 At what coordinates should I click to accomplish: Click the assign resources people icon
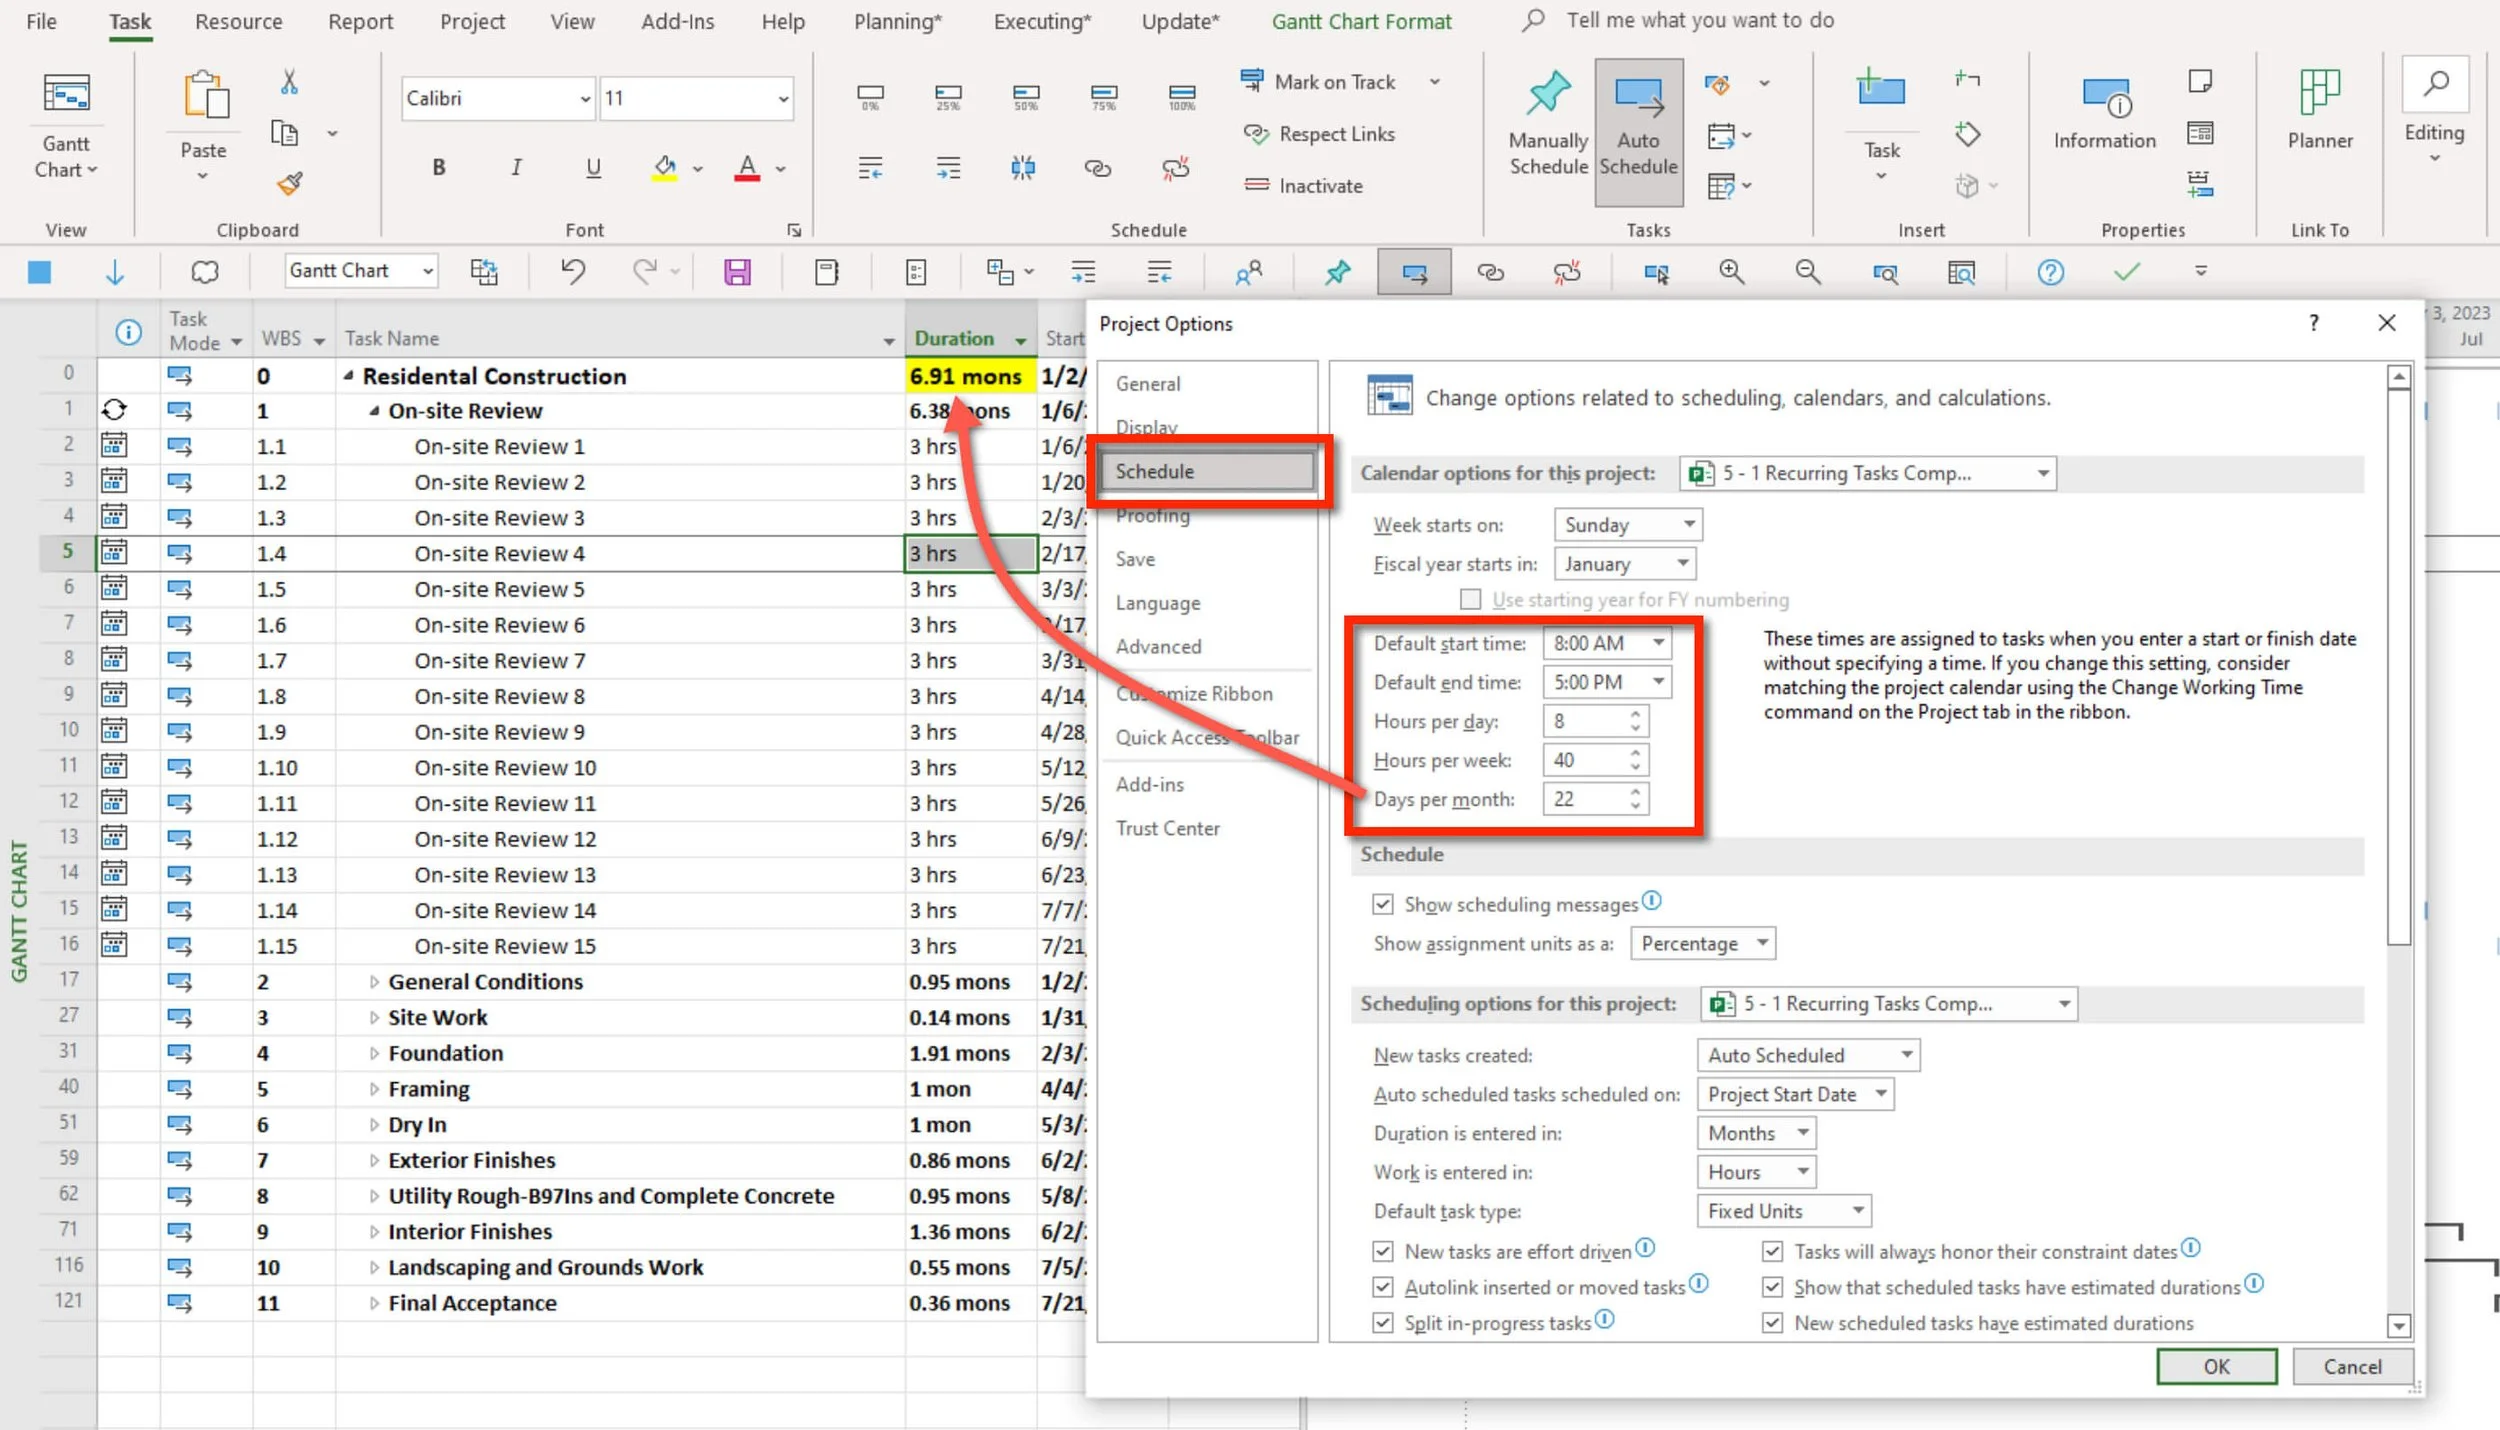[1249, 272]
